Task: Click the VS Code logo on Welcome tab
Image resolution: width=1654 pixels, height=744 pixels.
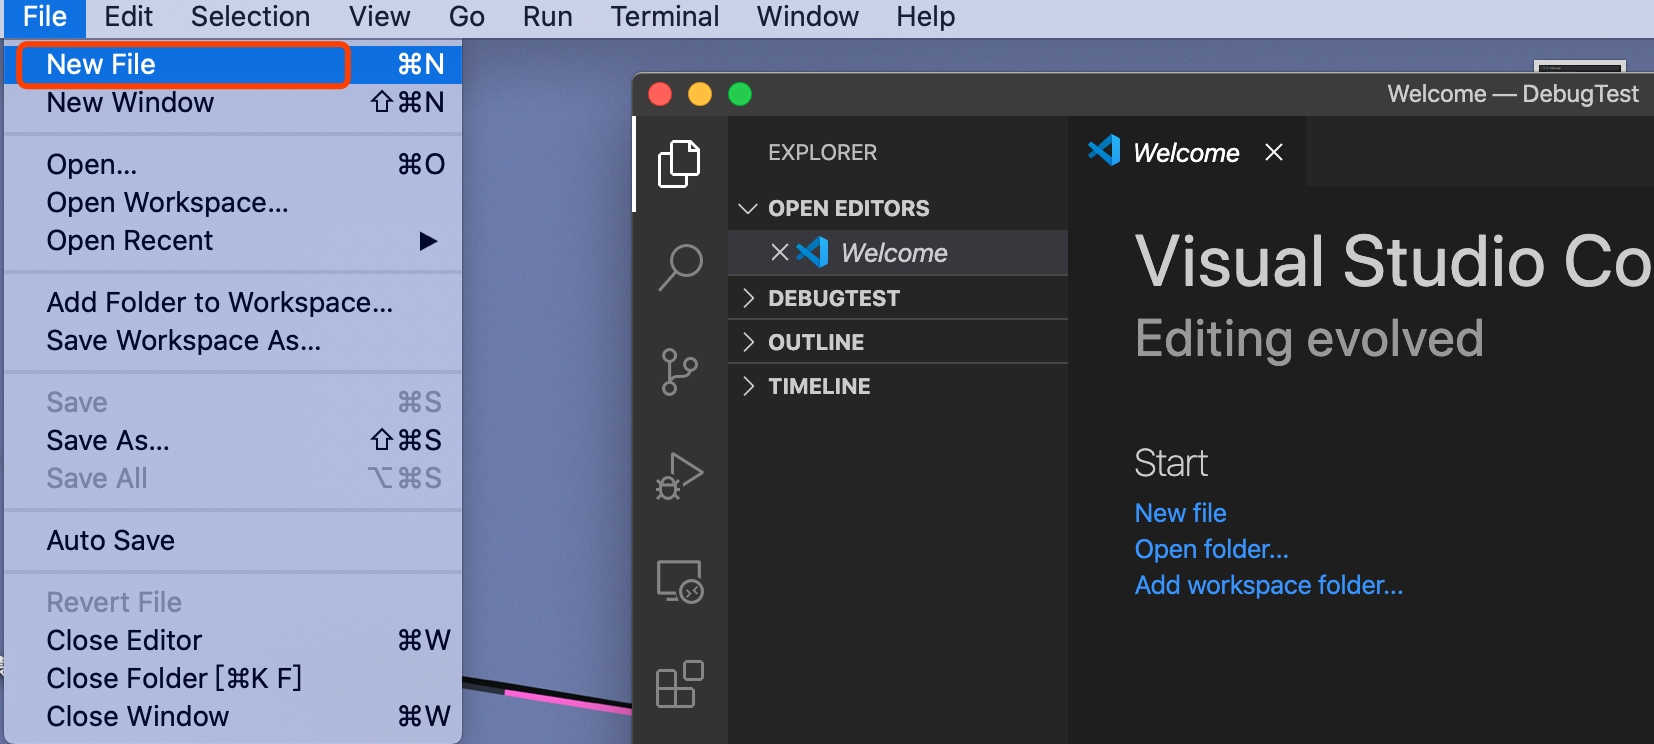Action: [1104, 151]
